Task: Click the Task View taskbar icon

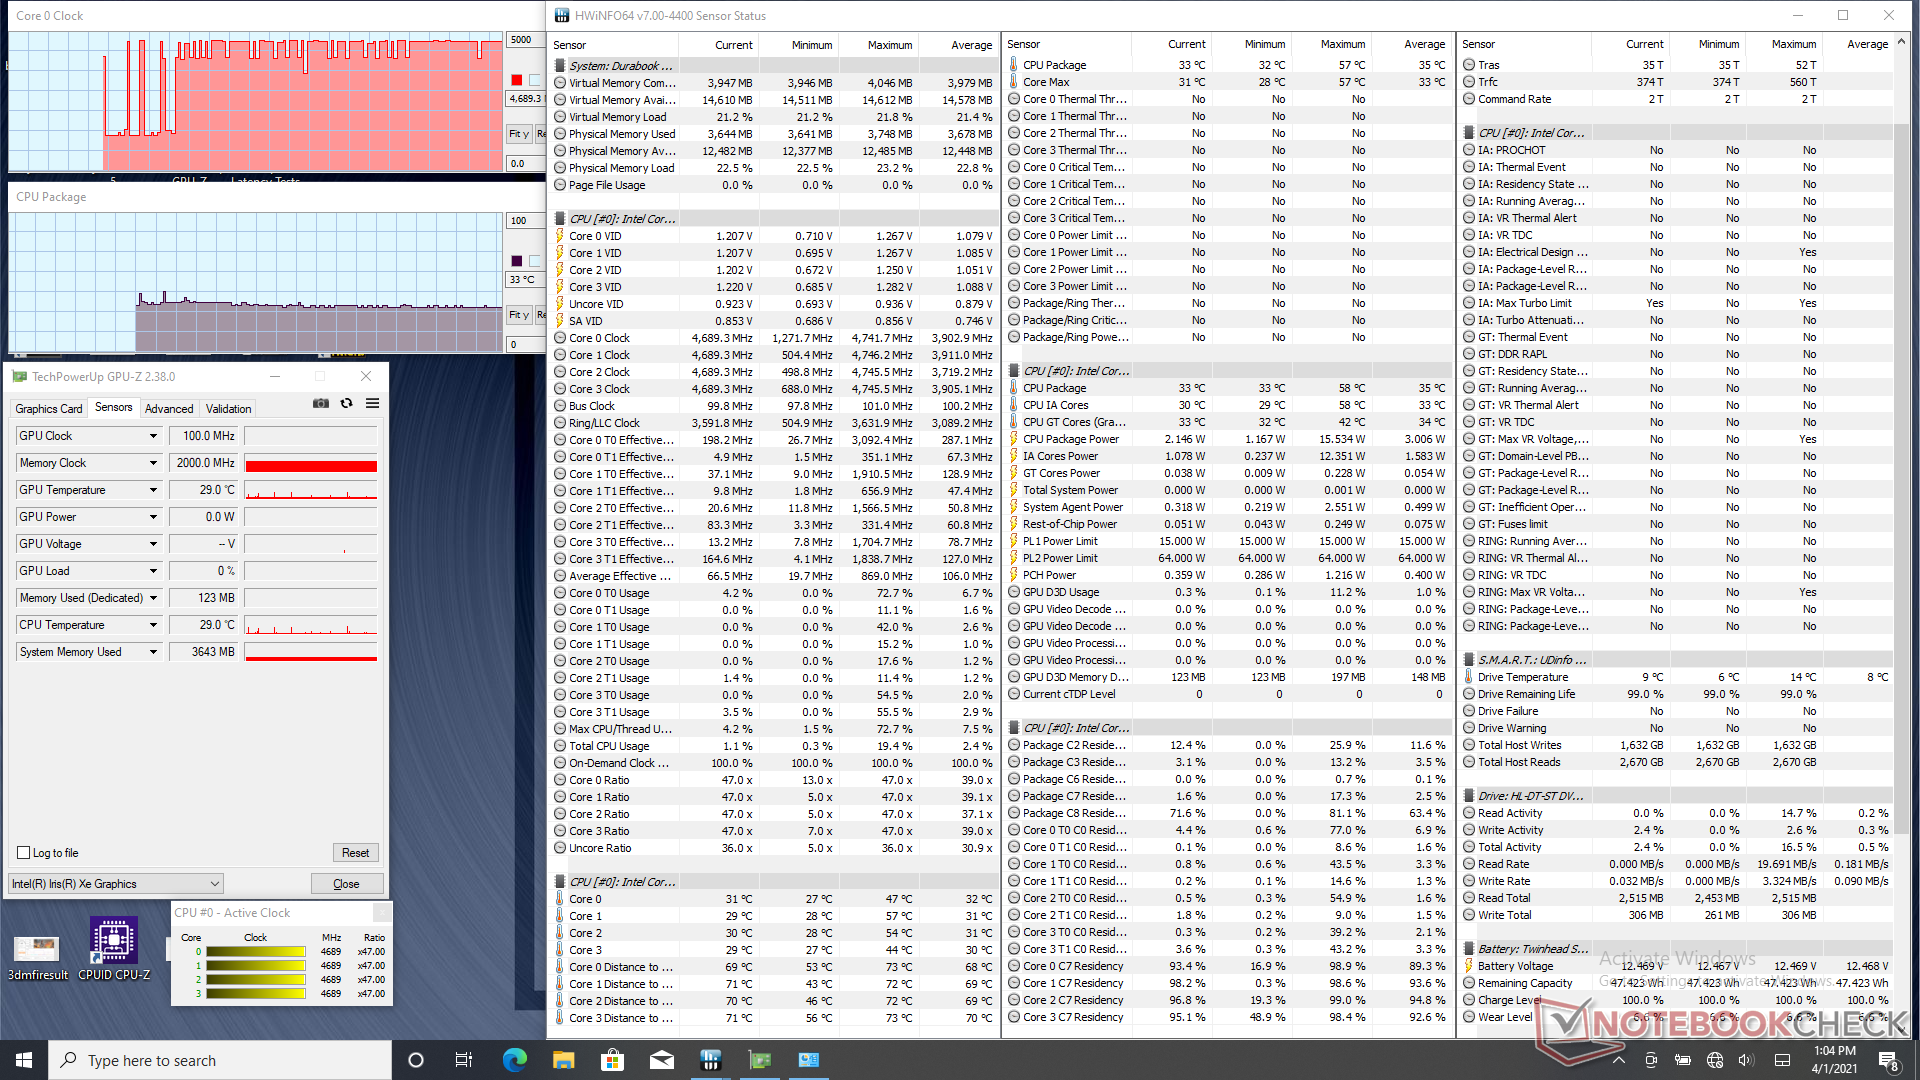Action: (x=464, y=1060)
